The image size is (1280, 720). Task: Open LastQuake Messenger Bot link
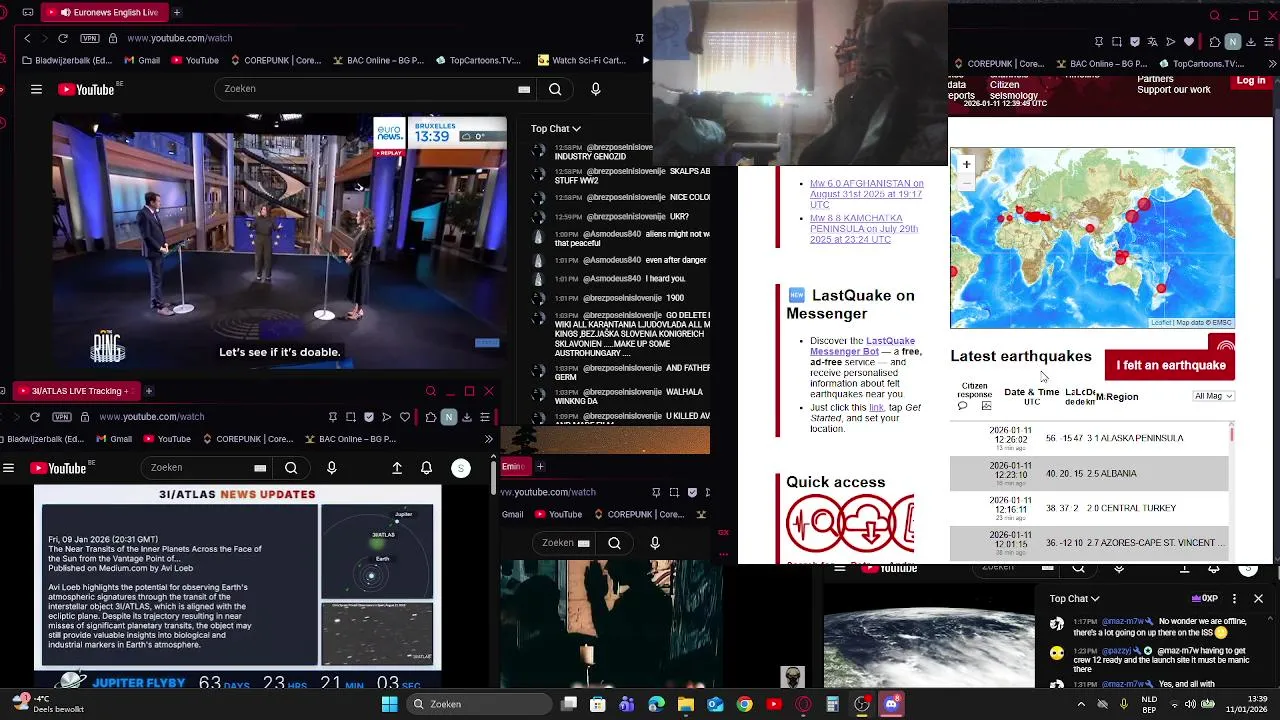[862, 346]
